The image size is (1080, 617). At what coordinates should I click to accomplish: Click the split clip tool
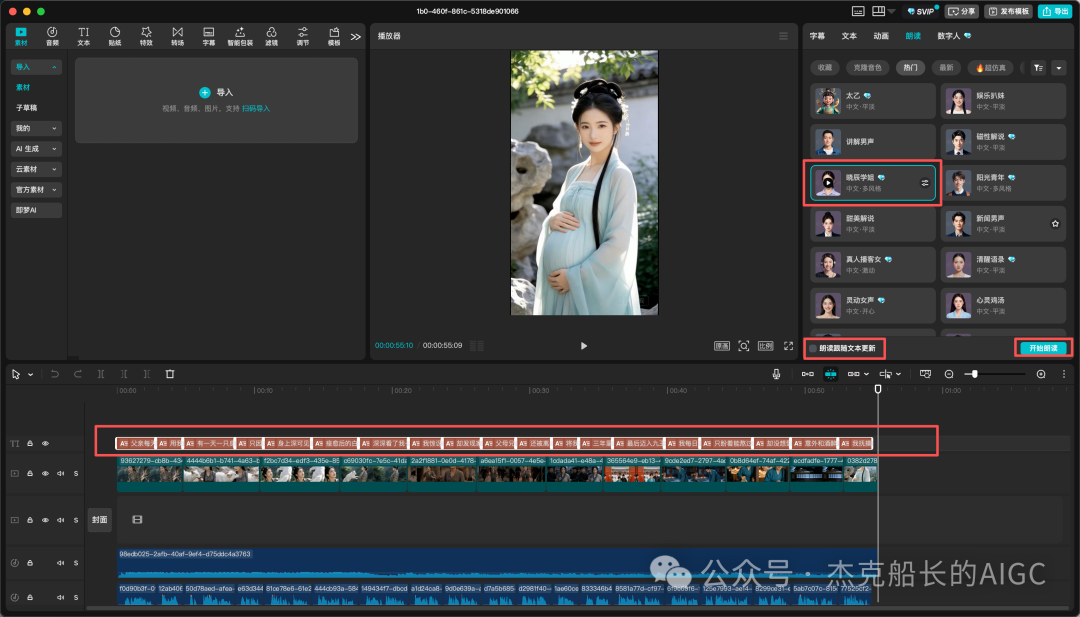(101, 374)
